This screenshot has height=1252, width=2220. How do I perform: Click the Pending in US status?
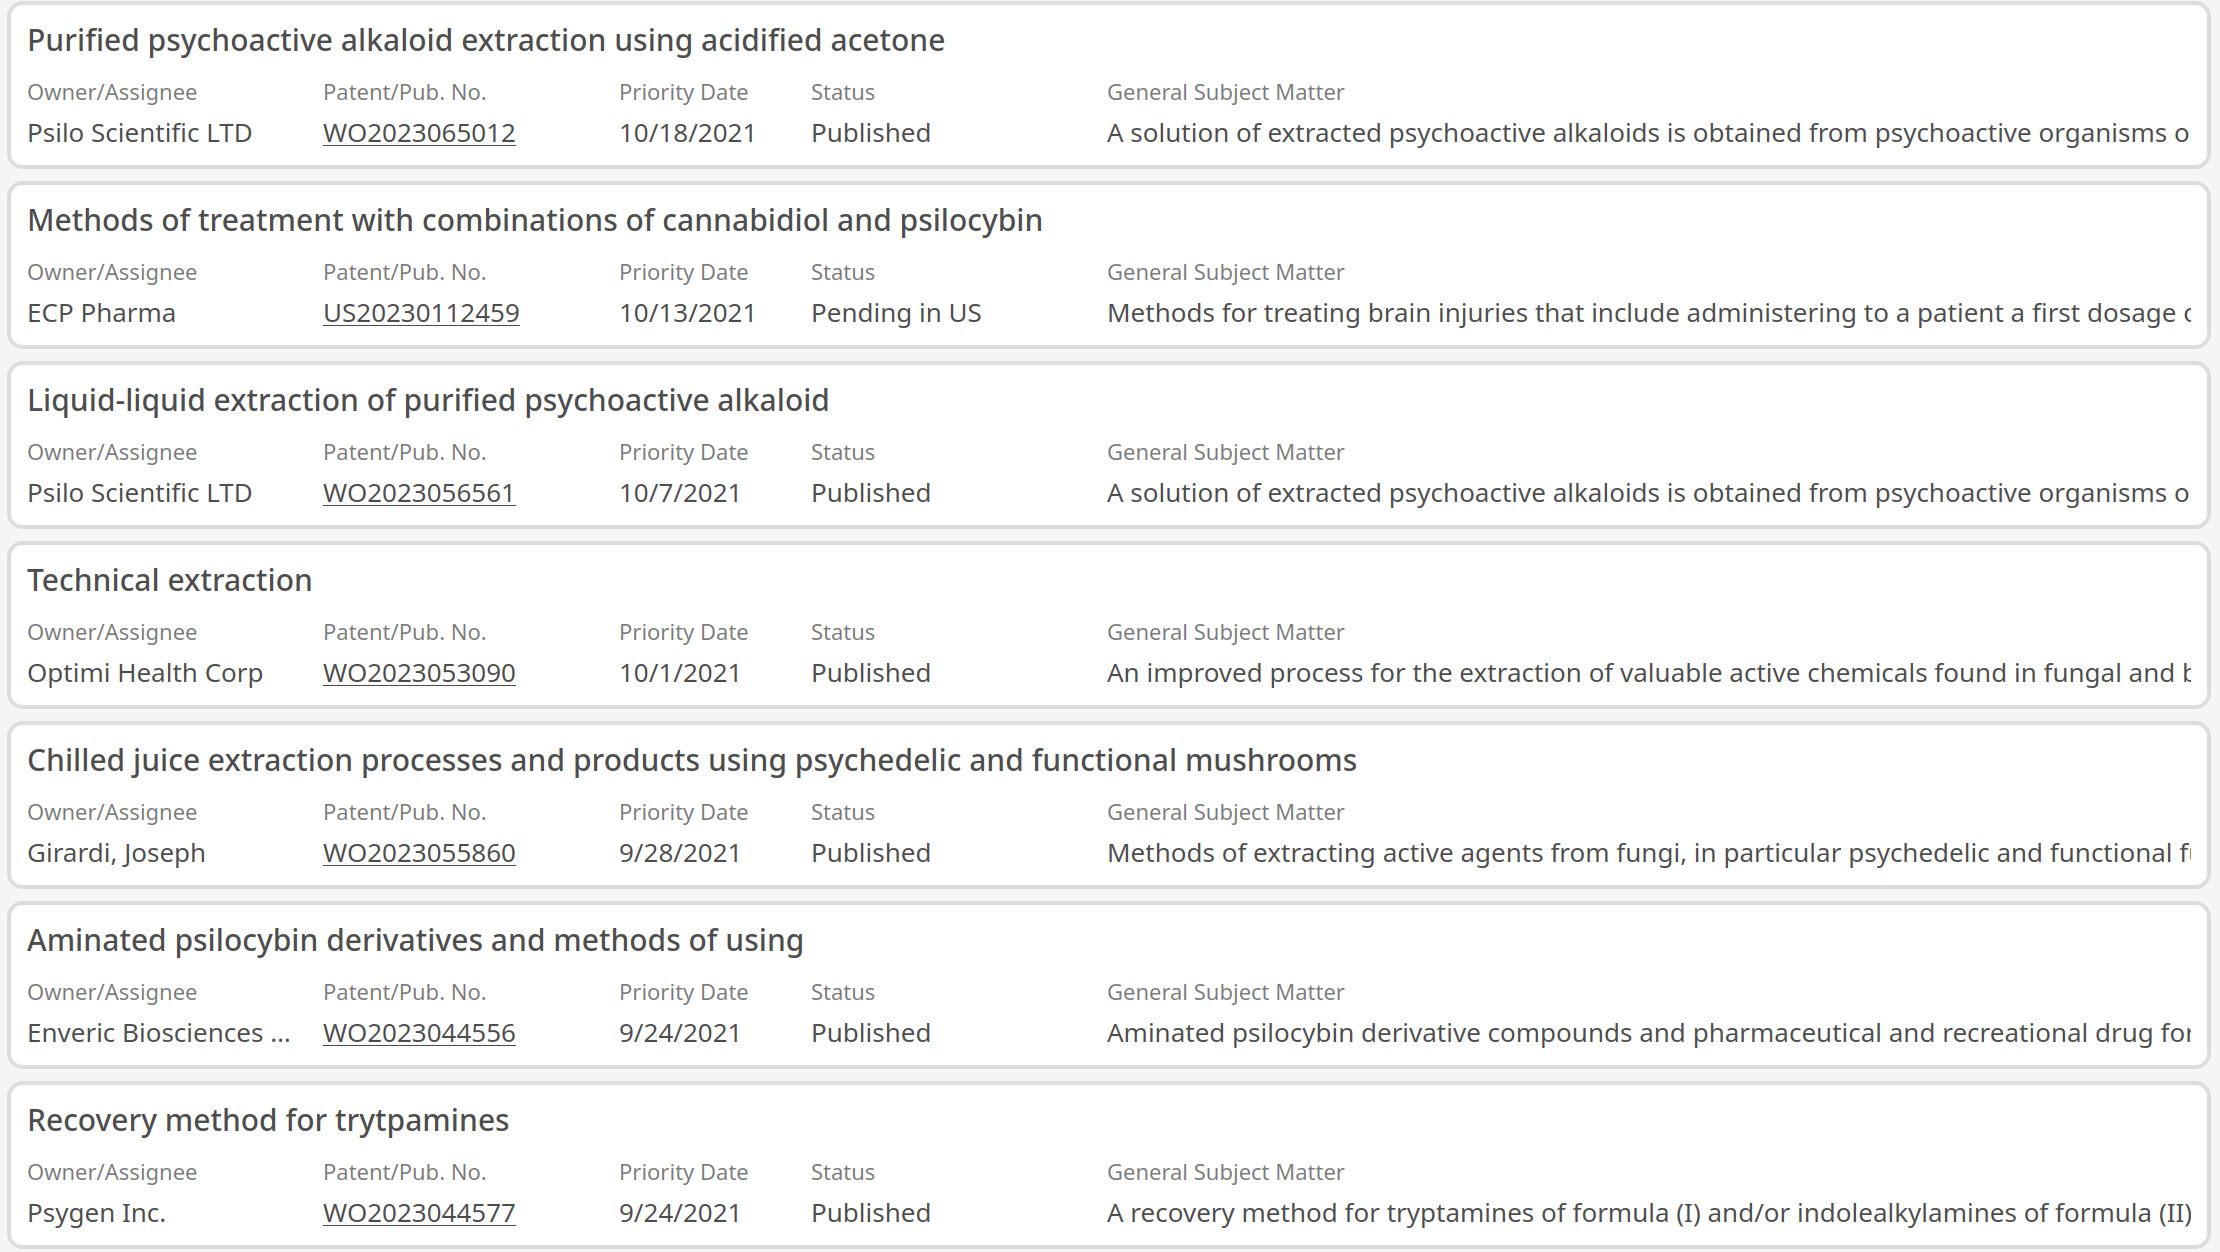(896, 313)
